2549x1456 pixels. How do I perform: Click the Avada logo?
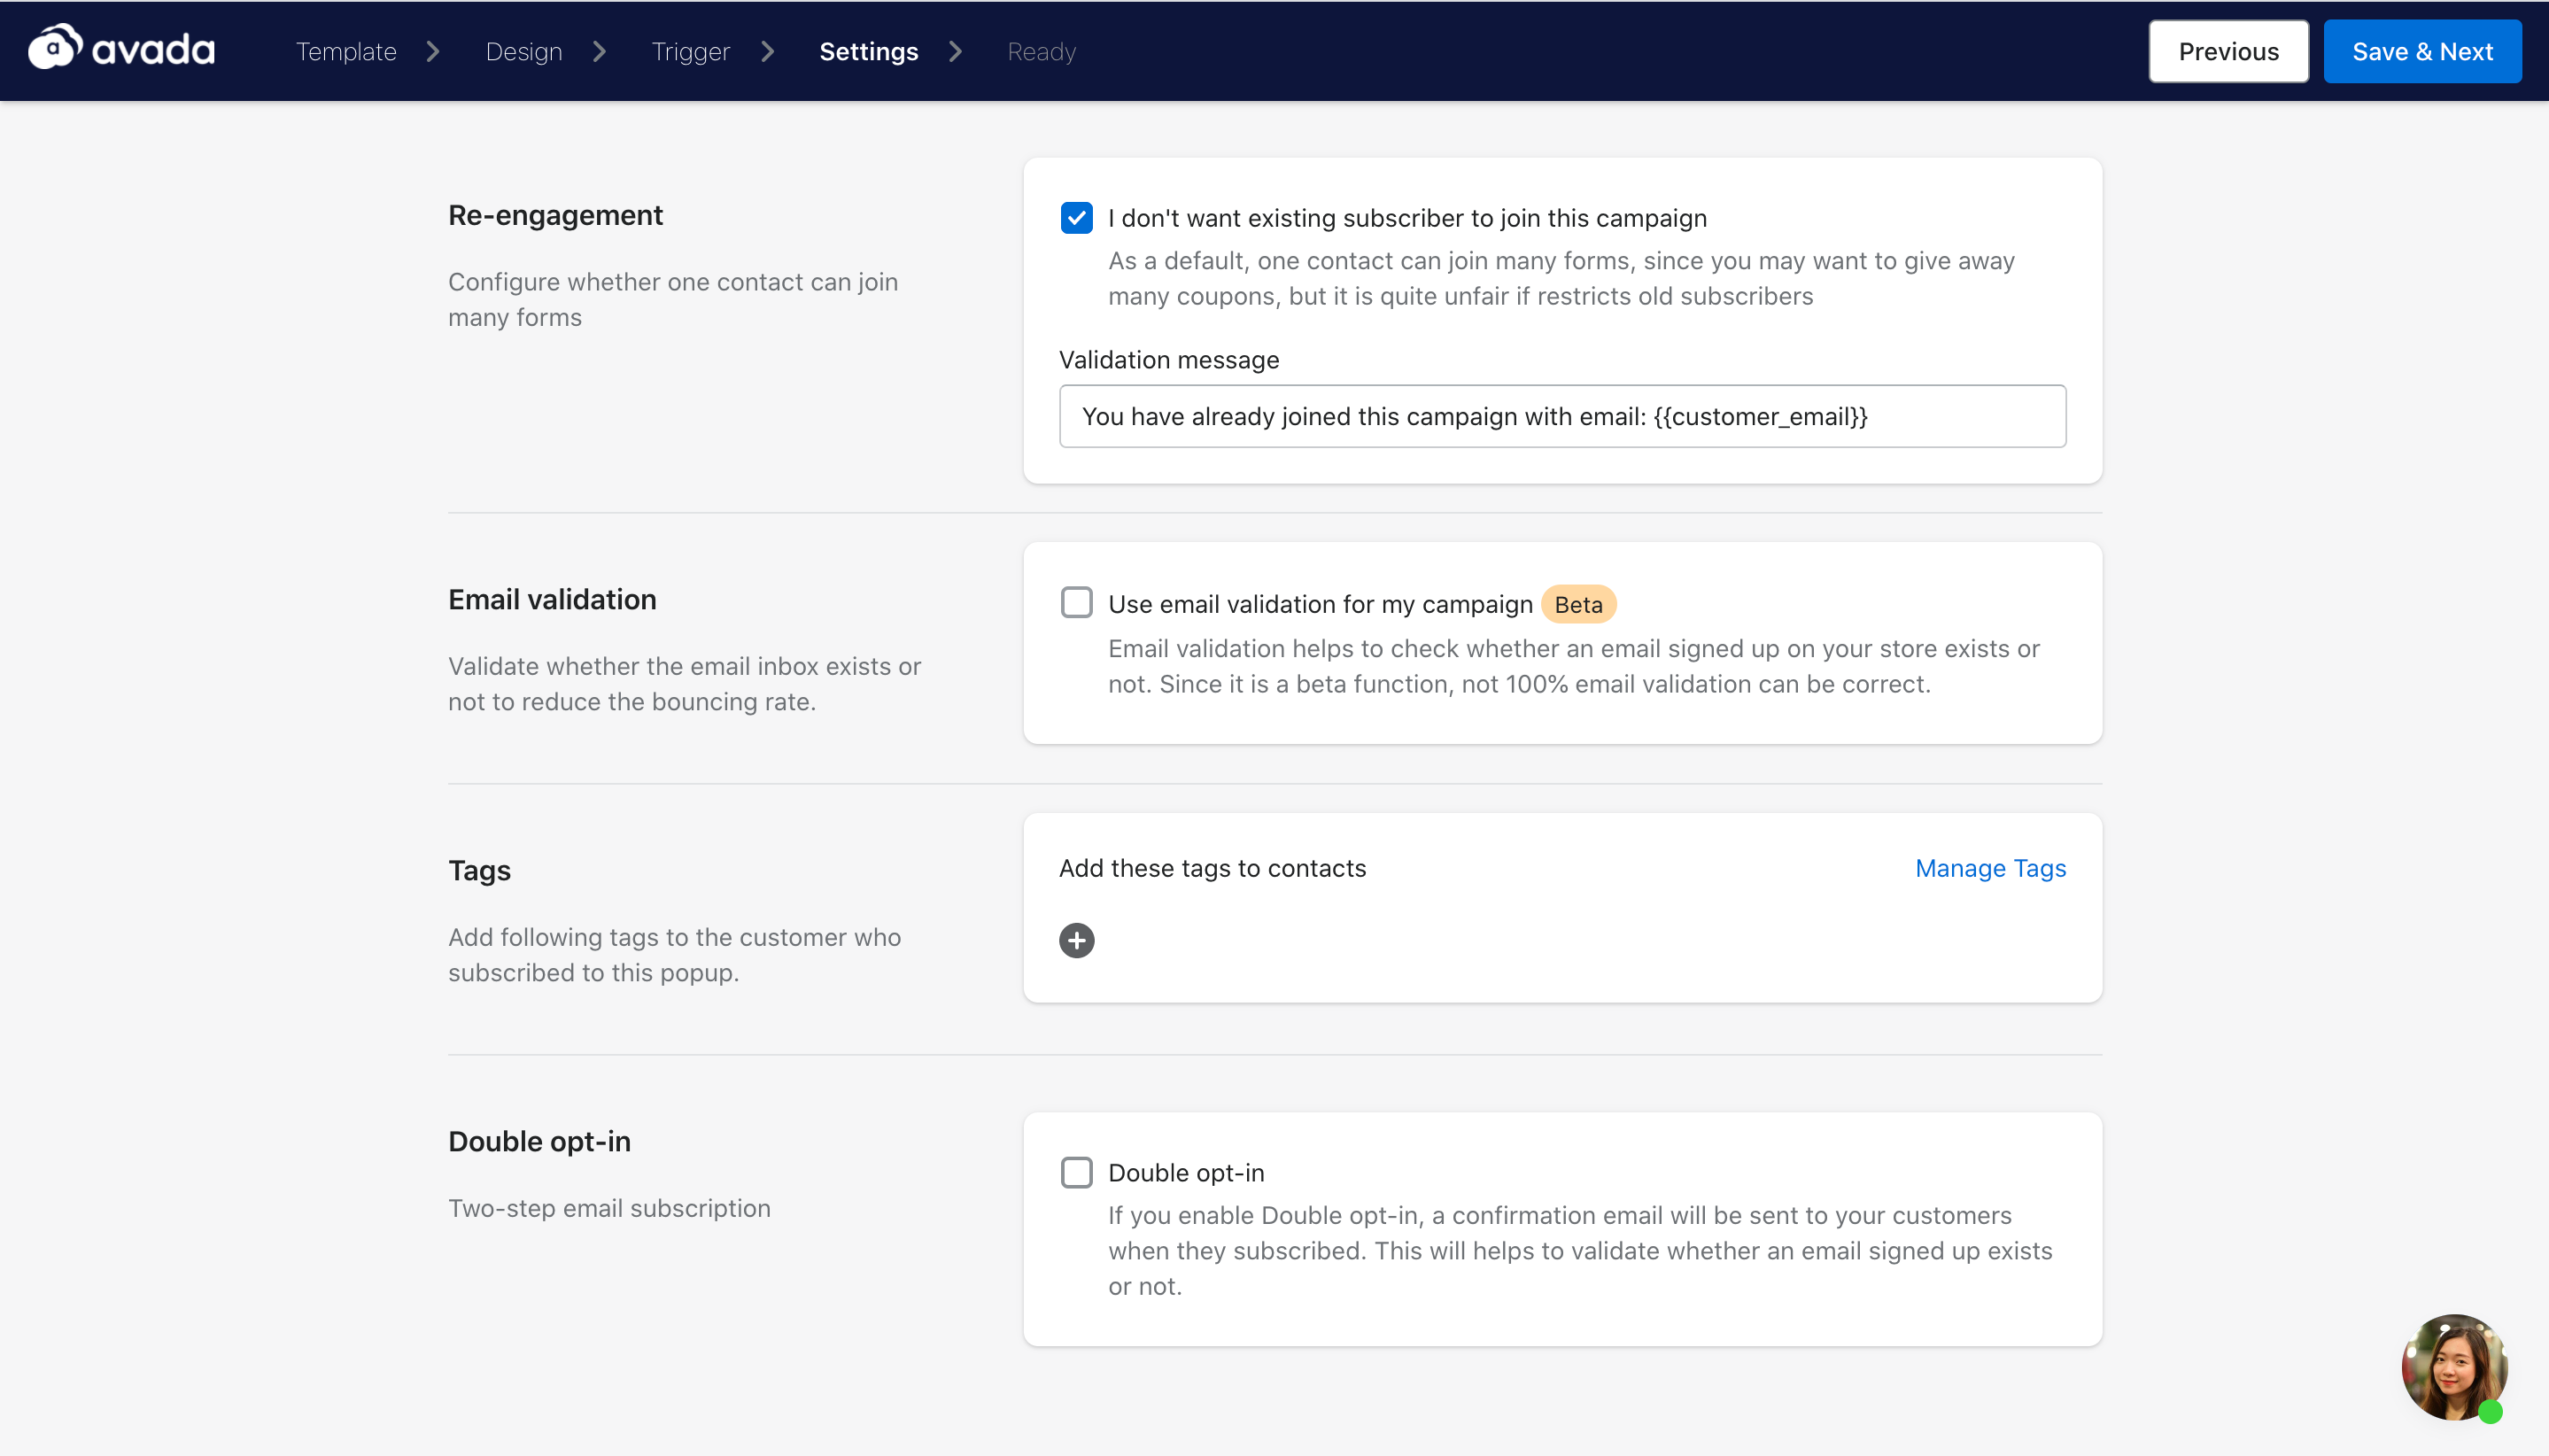[121, 48]
